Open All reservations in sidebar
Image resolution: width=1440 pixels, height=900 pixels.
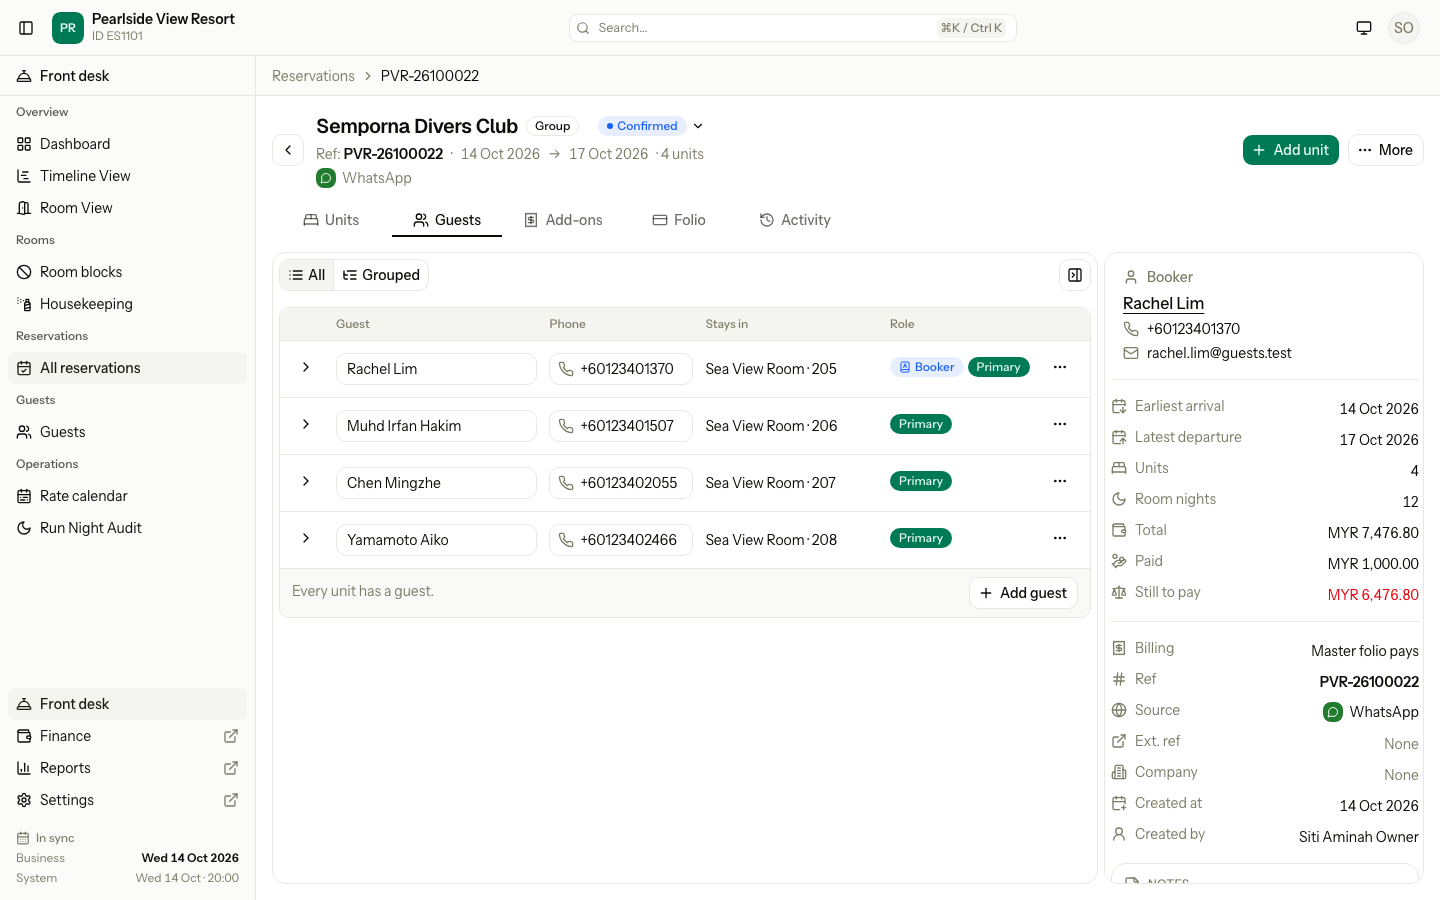click(127, 368)
